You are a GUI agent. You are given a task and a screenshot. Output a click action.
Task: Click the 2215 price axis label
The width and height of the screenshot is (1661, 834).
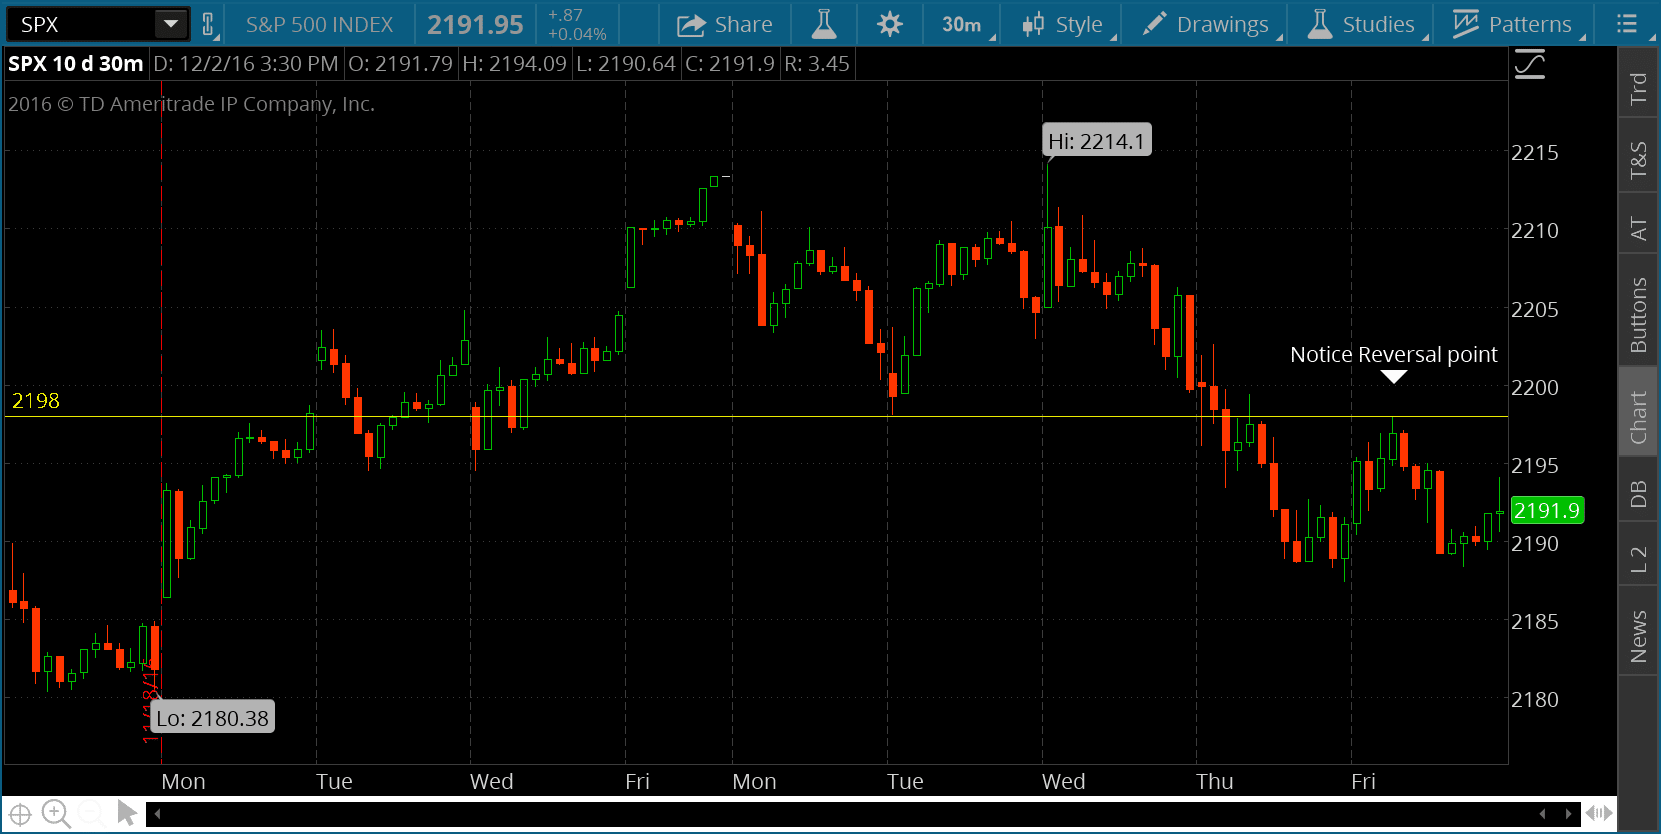point(1535,153)
